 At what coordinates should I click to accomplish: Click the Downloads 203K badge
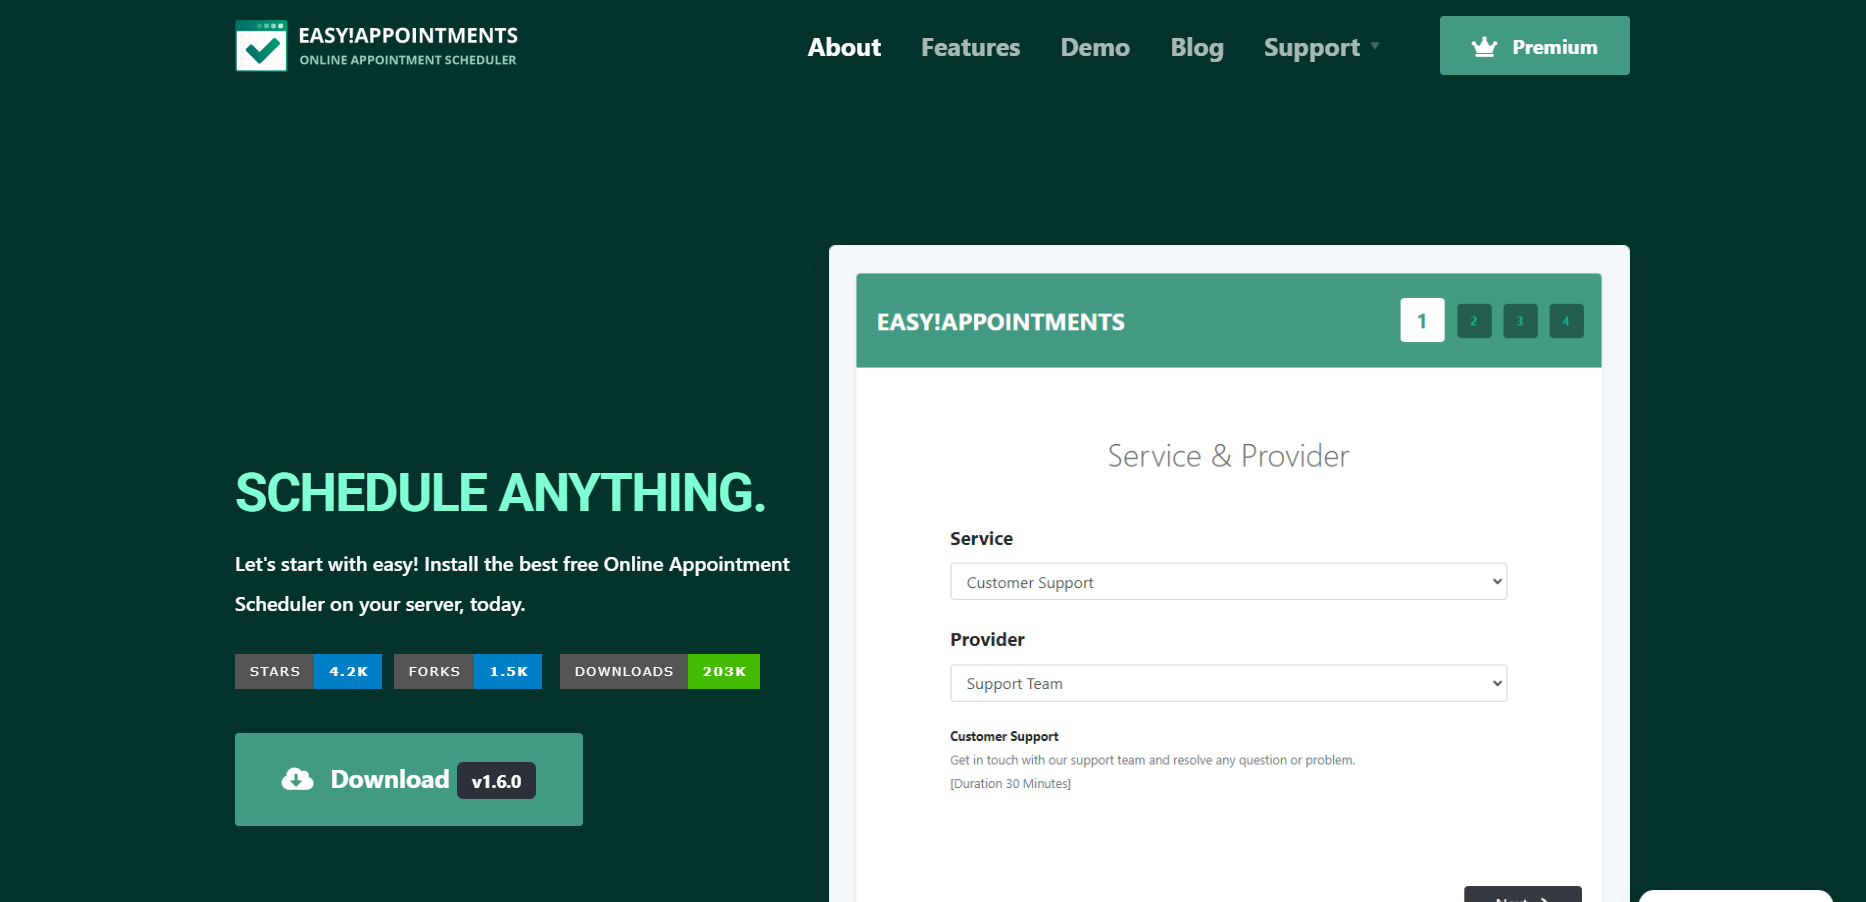tap(660, 672)
